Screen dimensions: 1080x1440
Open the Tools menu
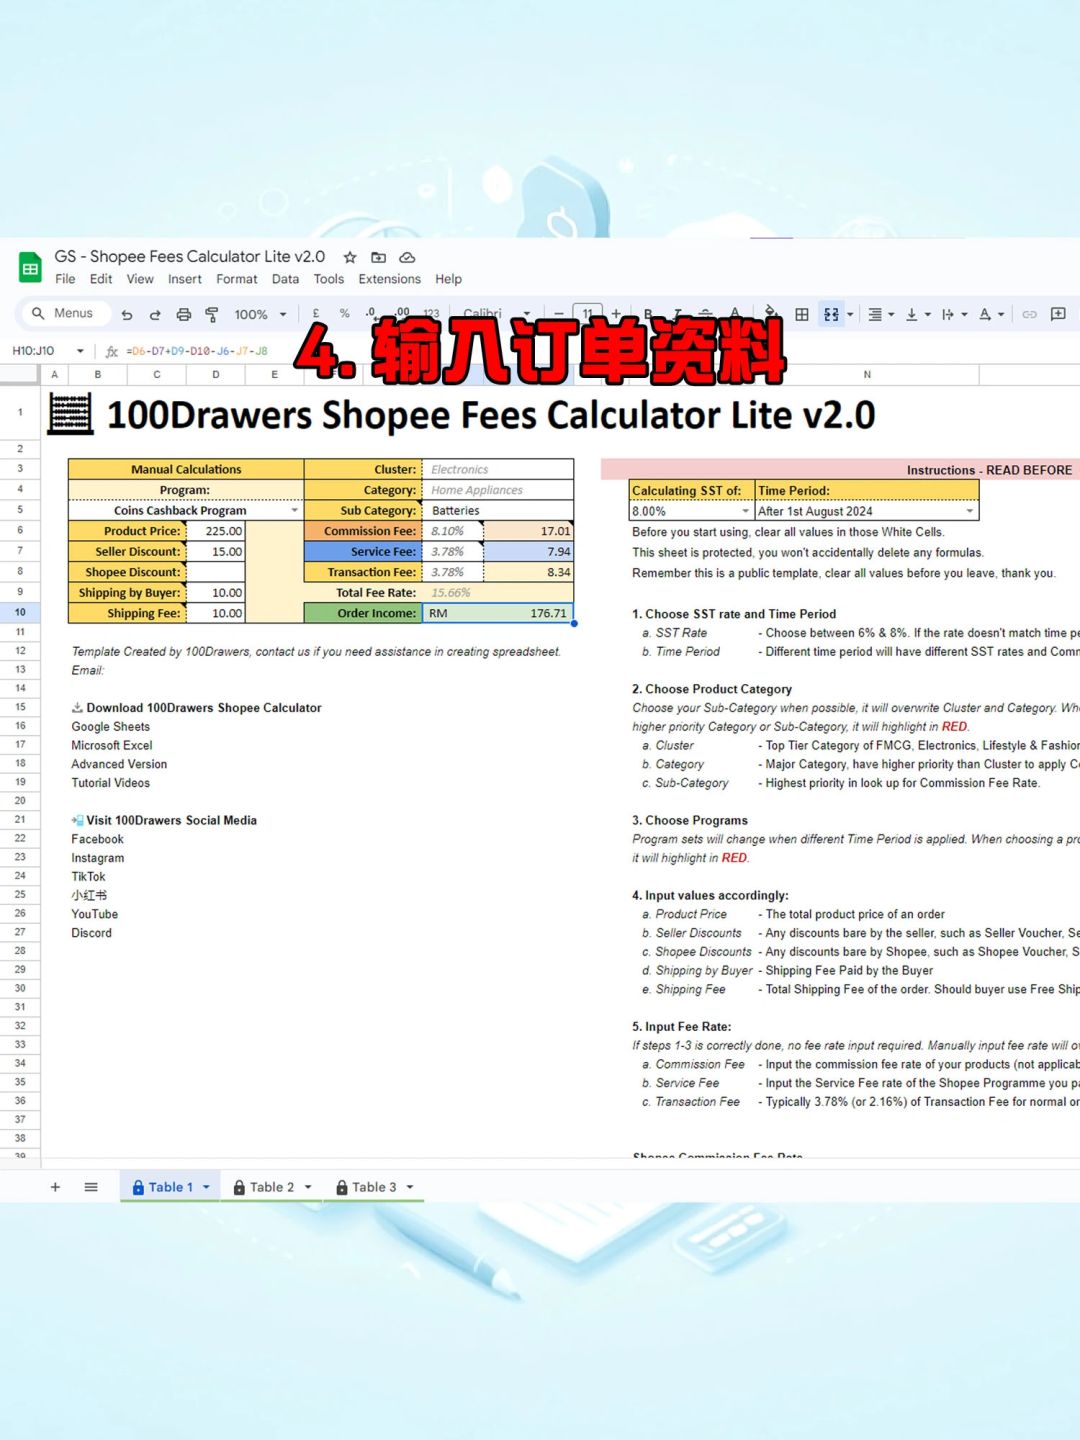[x=329, y=279]
